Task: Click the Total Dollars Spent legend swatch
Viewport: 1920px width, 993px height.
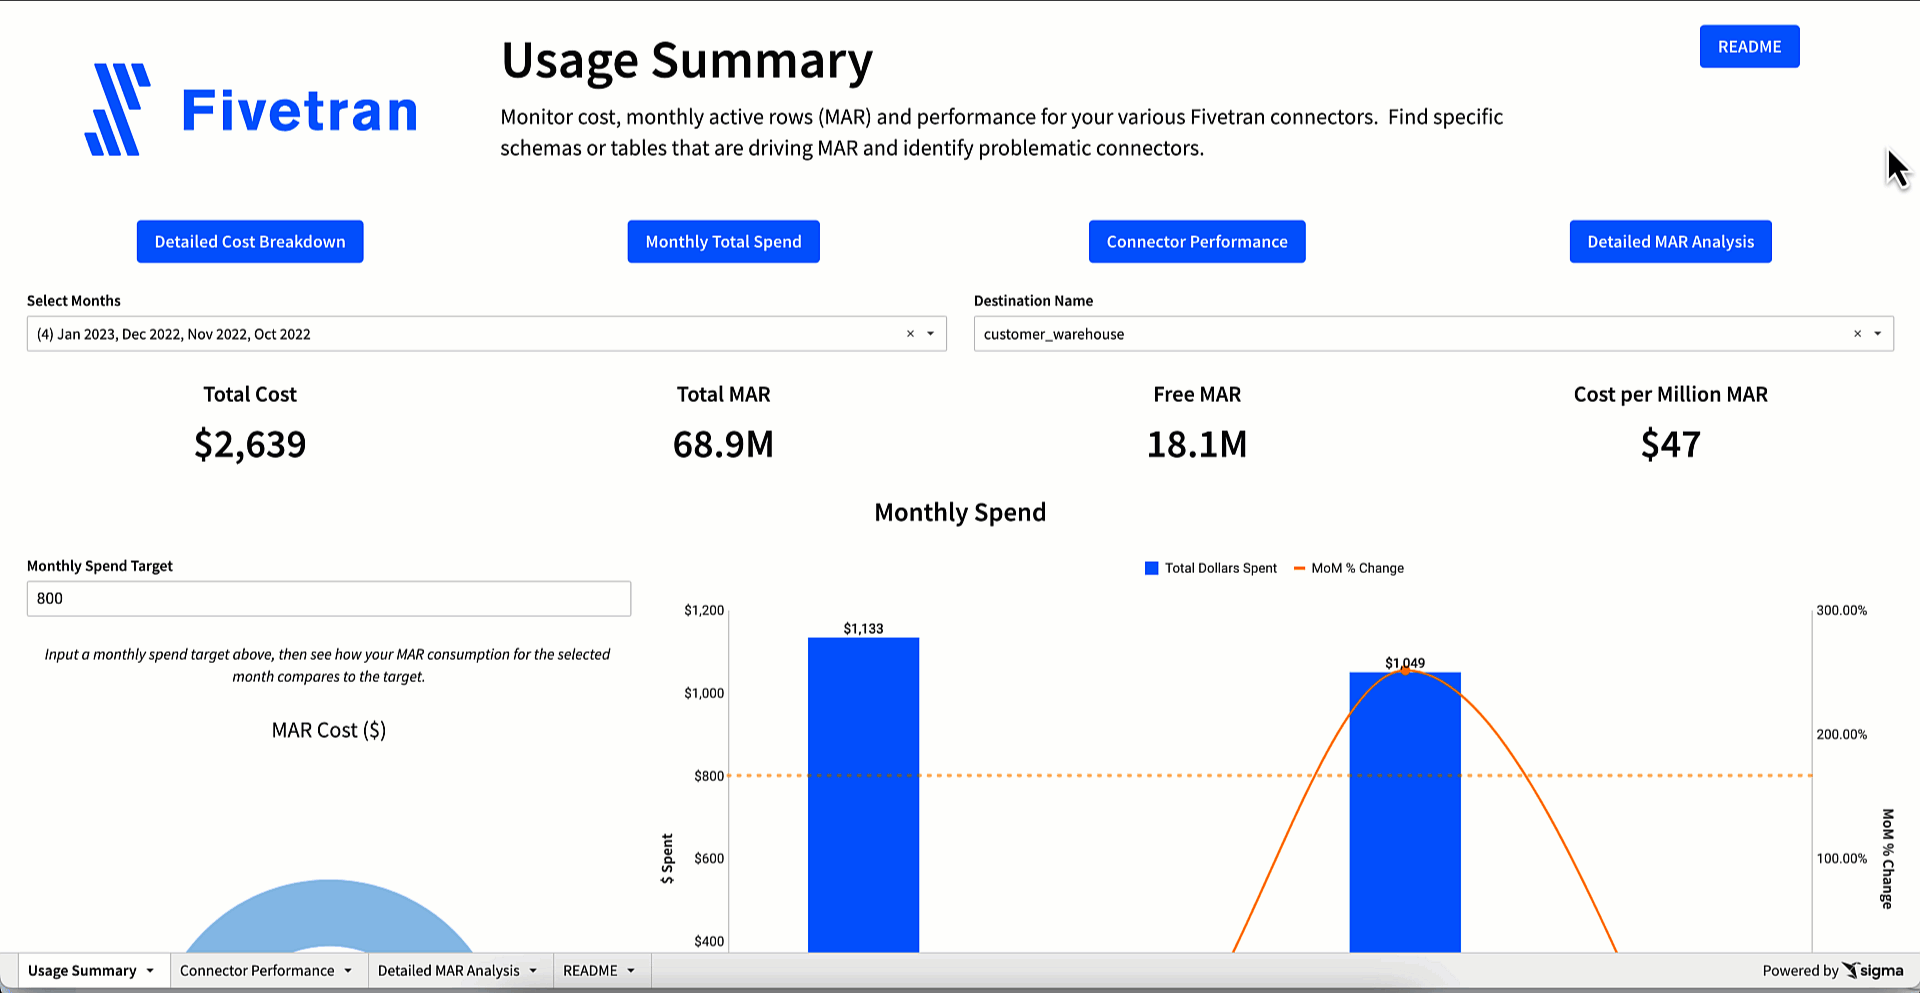Action: point(1151,568)
